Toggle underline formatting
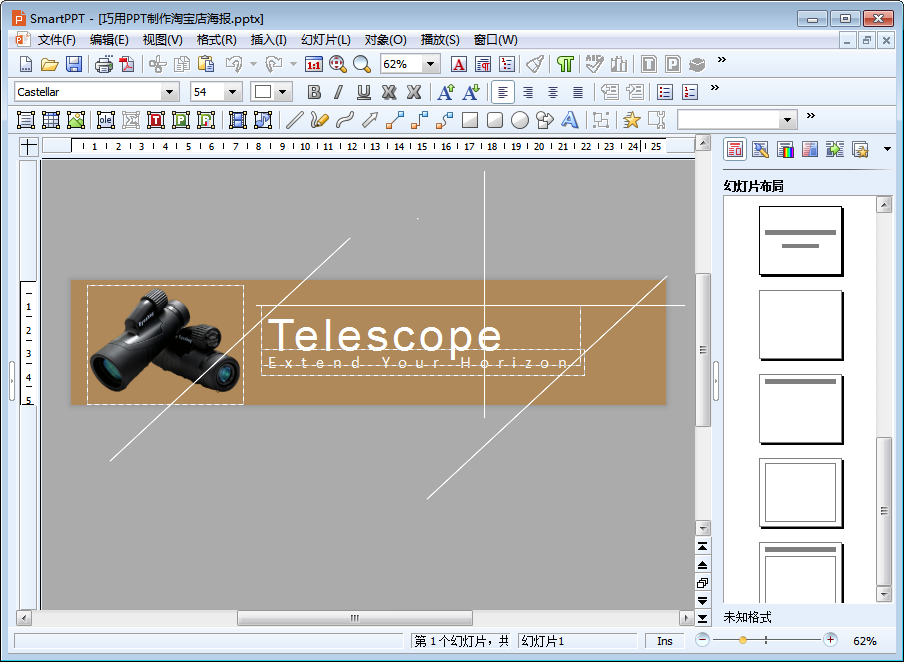904x662 pixels. click(364, 92)
